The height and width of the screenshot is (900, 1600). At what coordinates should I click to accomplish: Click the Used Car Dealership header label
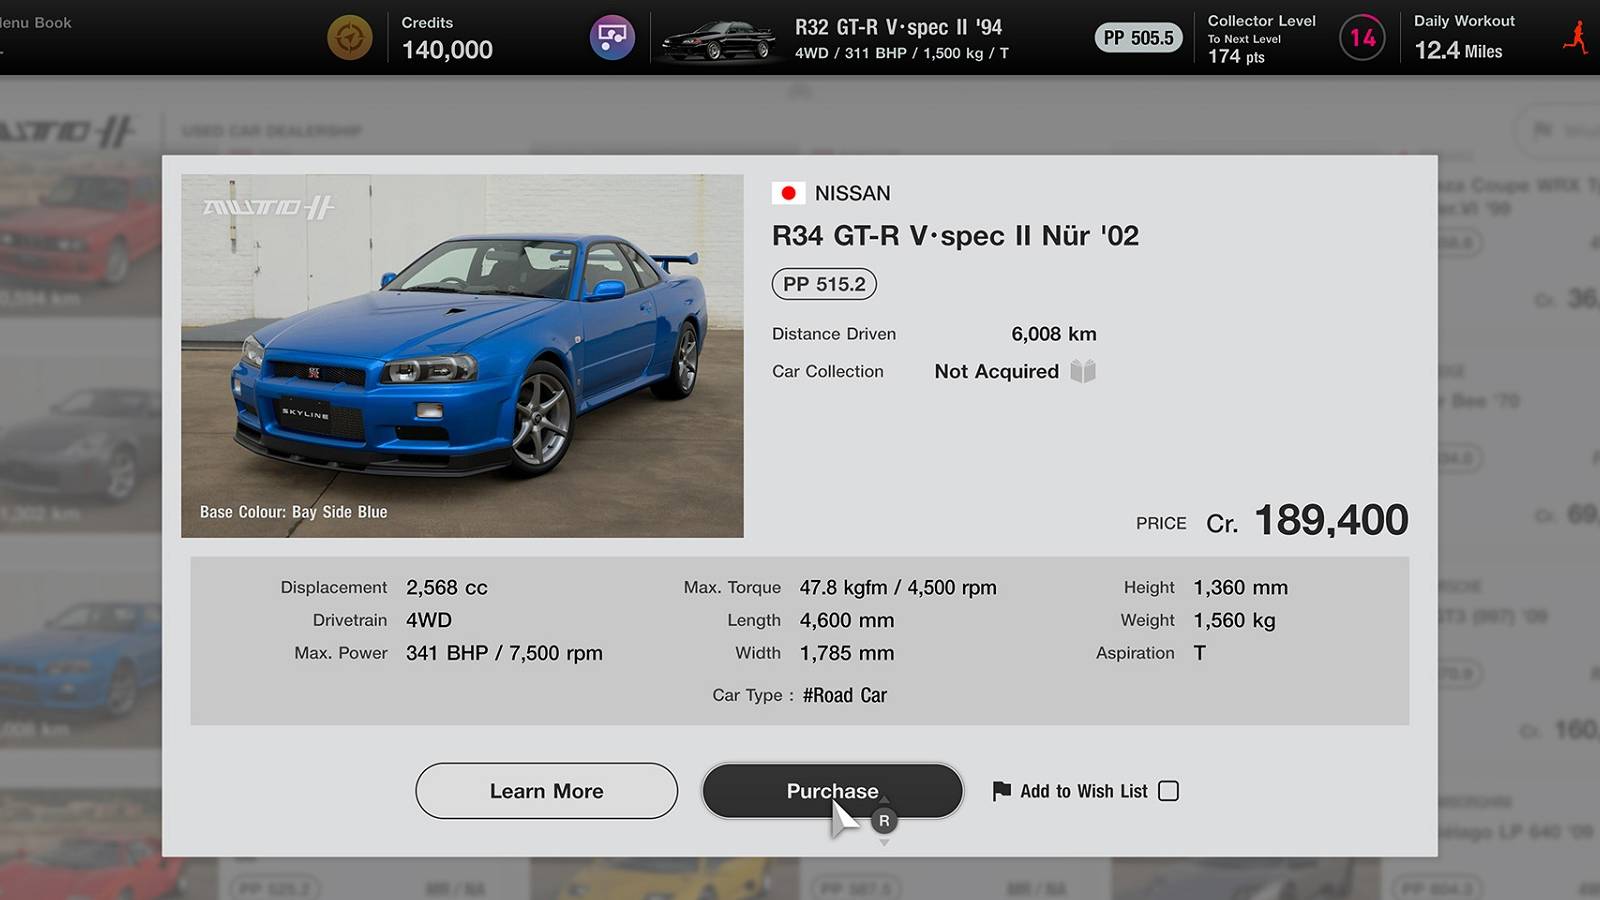(268, 130)
